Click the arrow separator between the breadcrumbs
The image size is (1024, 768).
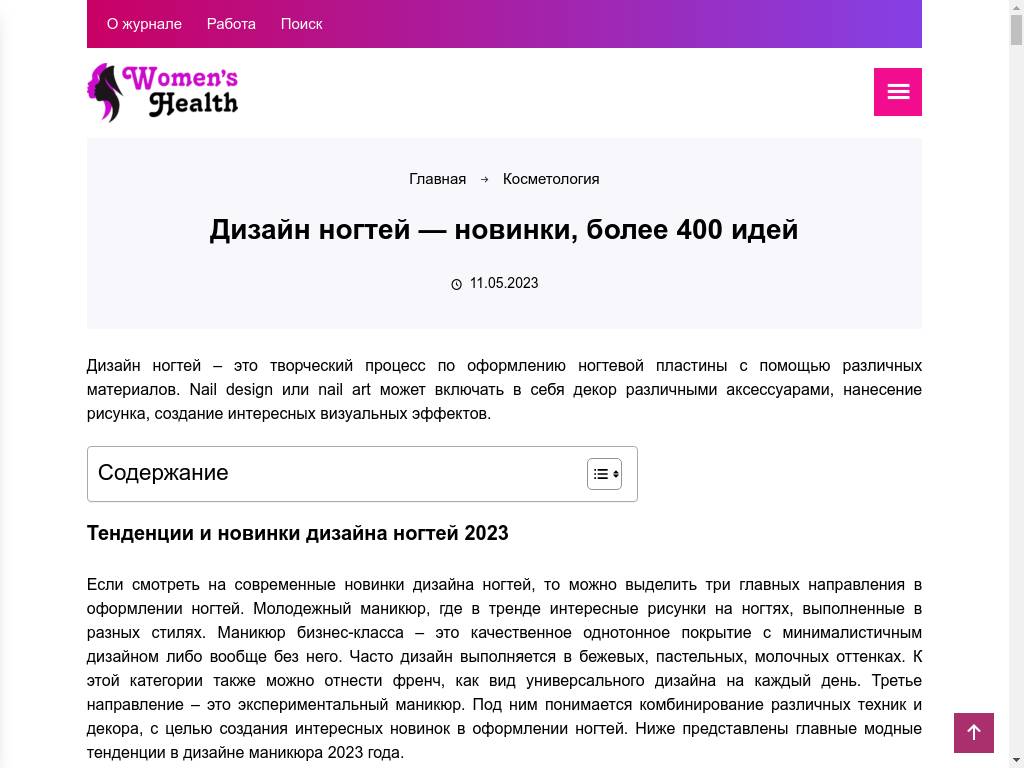(484, 179)
